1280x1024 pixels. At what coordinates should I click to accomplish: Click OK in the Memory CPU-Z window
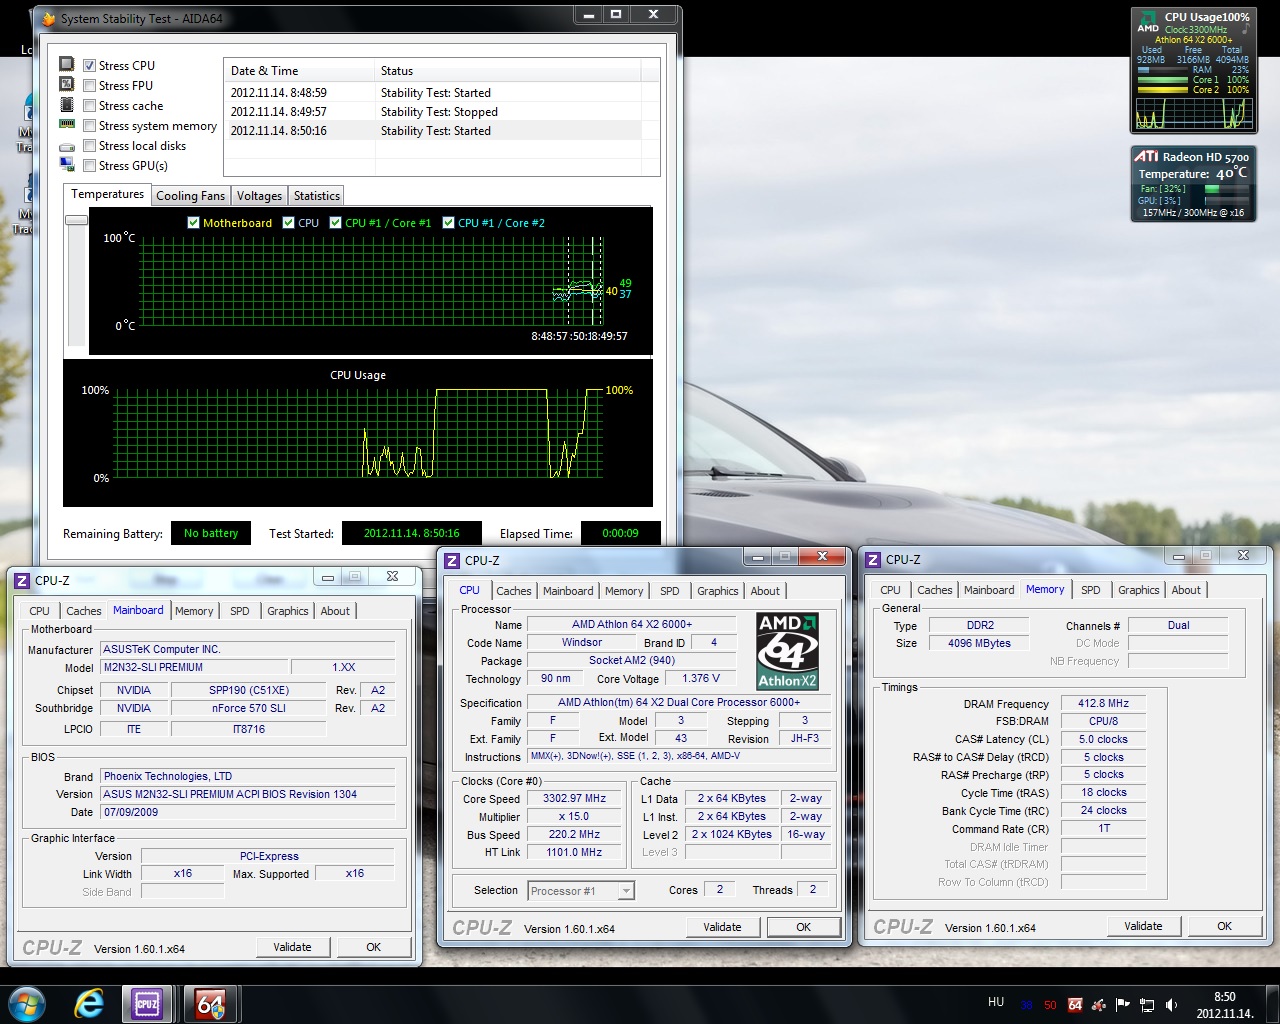click(1224, 926)
